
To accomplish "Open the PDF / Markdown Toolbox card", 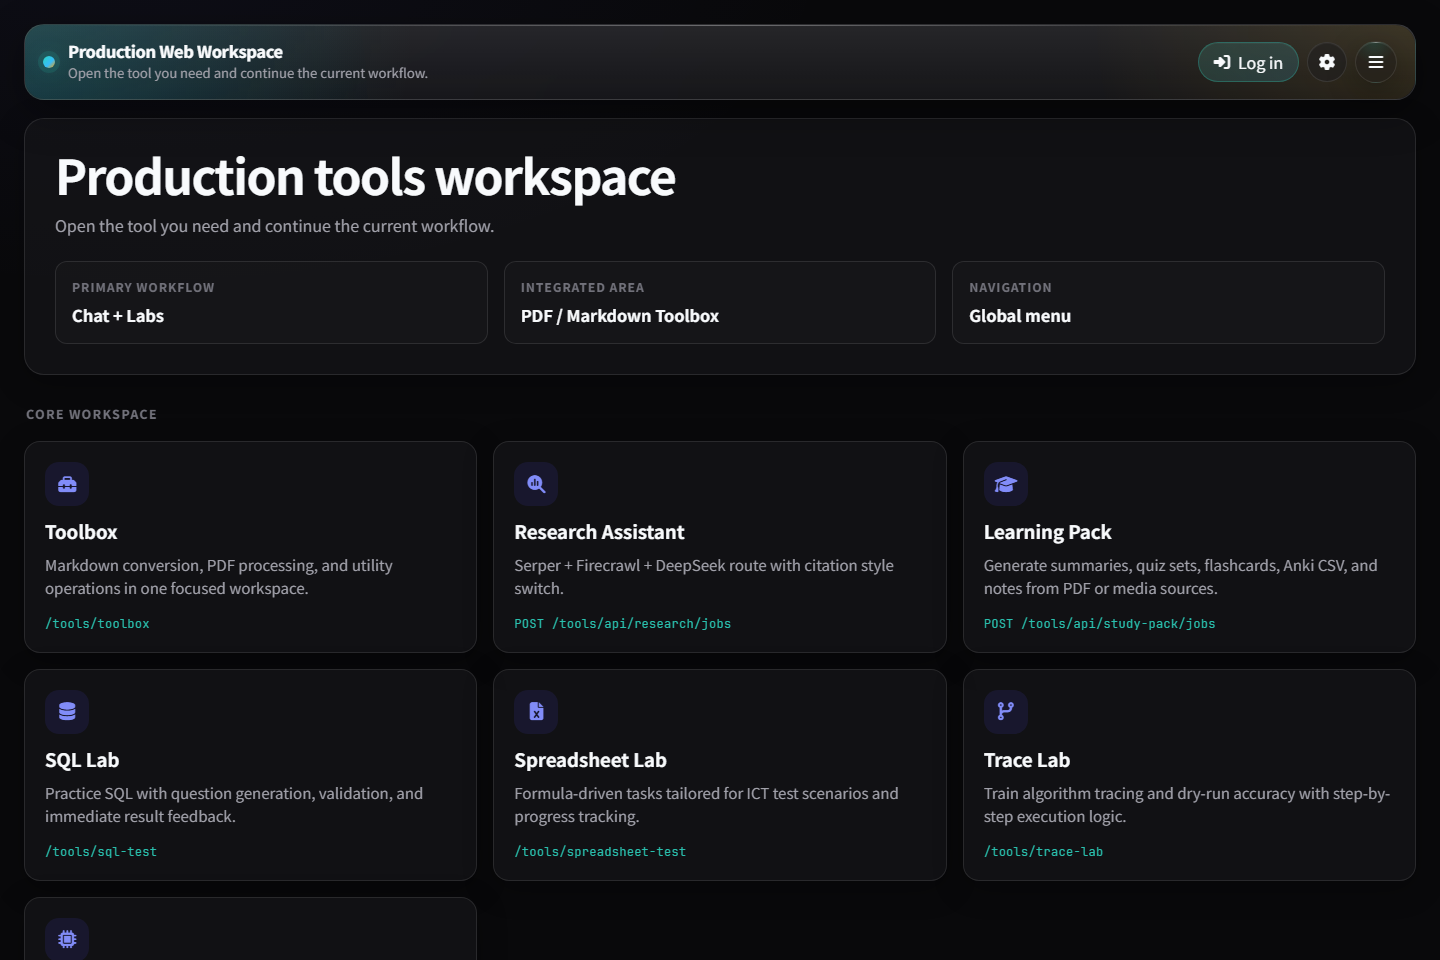I will [720, 303].
